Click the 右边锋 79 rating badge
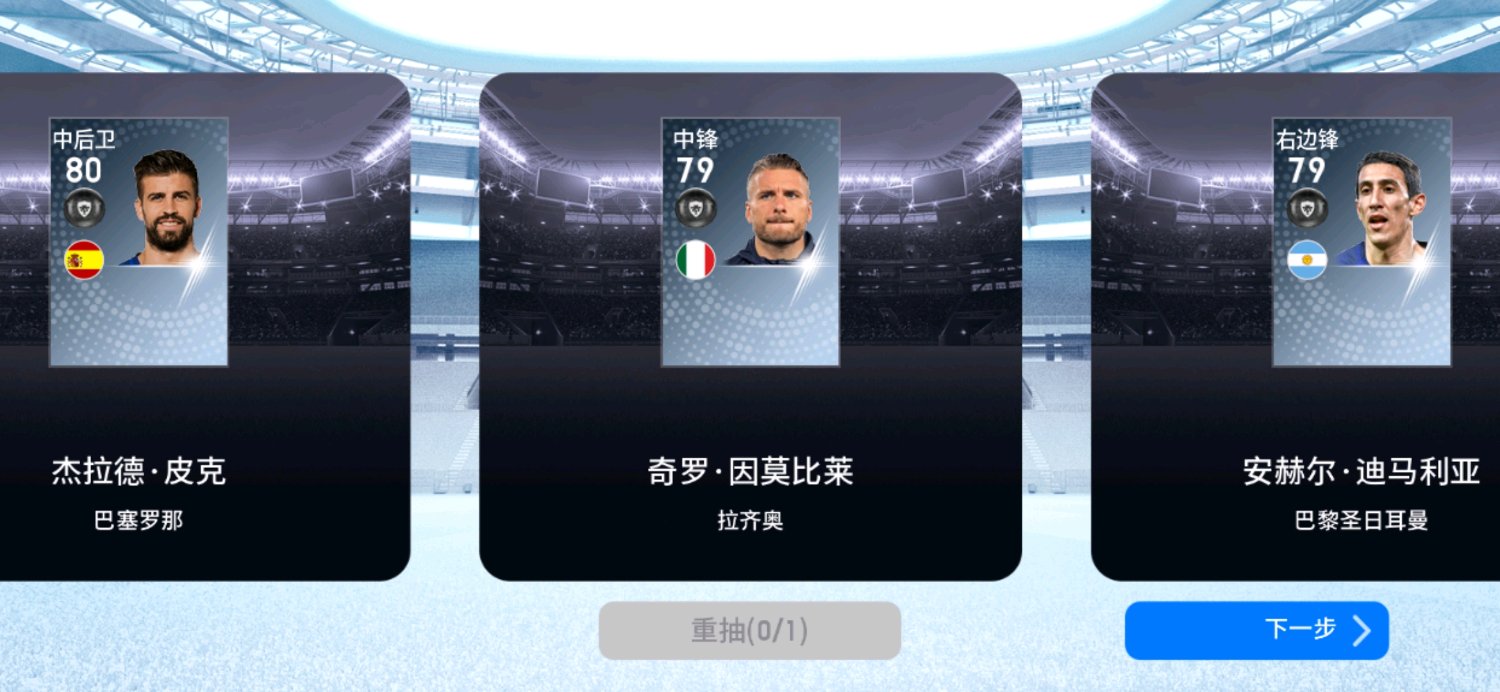The height and width of the screenshot is (692, 1500). [x=1307, y=156]
